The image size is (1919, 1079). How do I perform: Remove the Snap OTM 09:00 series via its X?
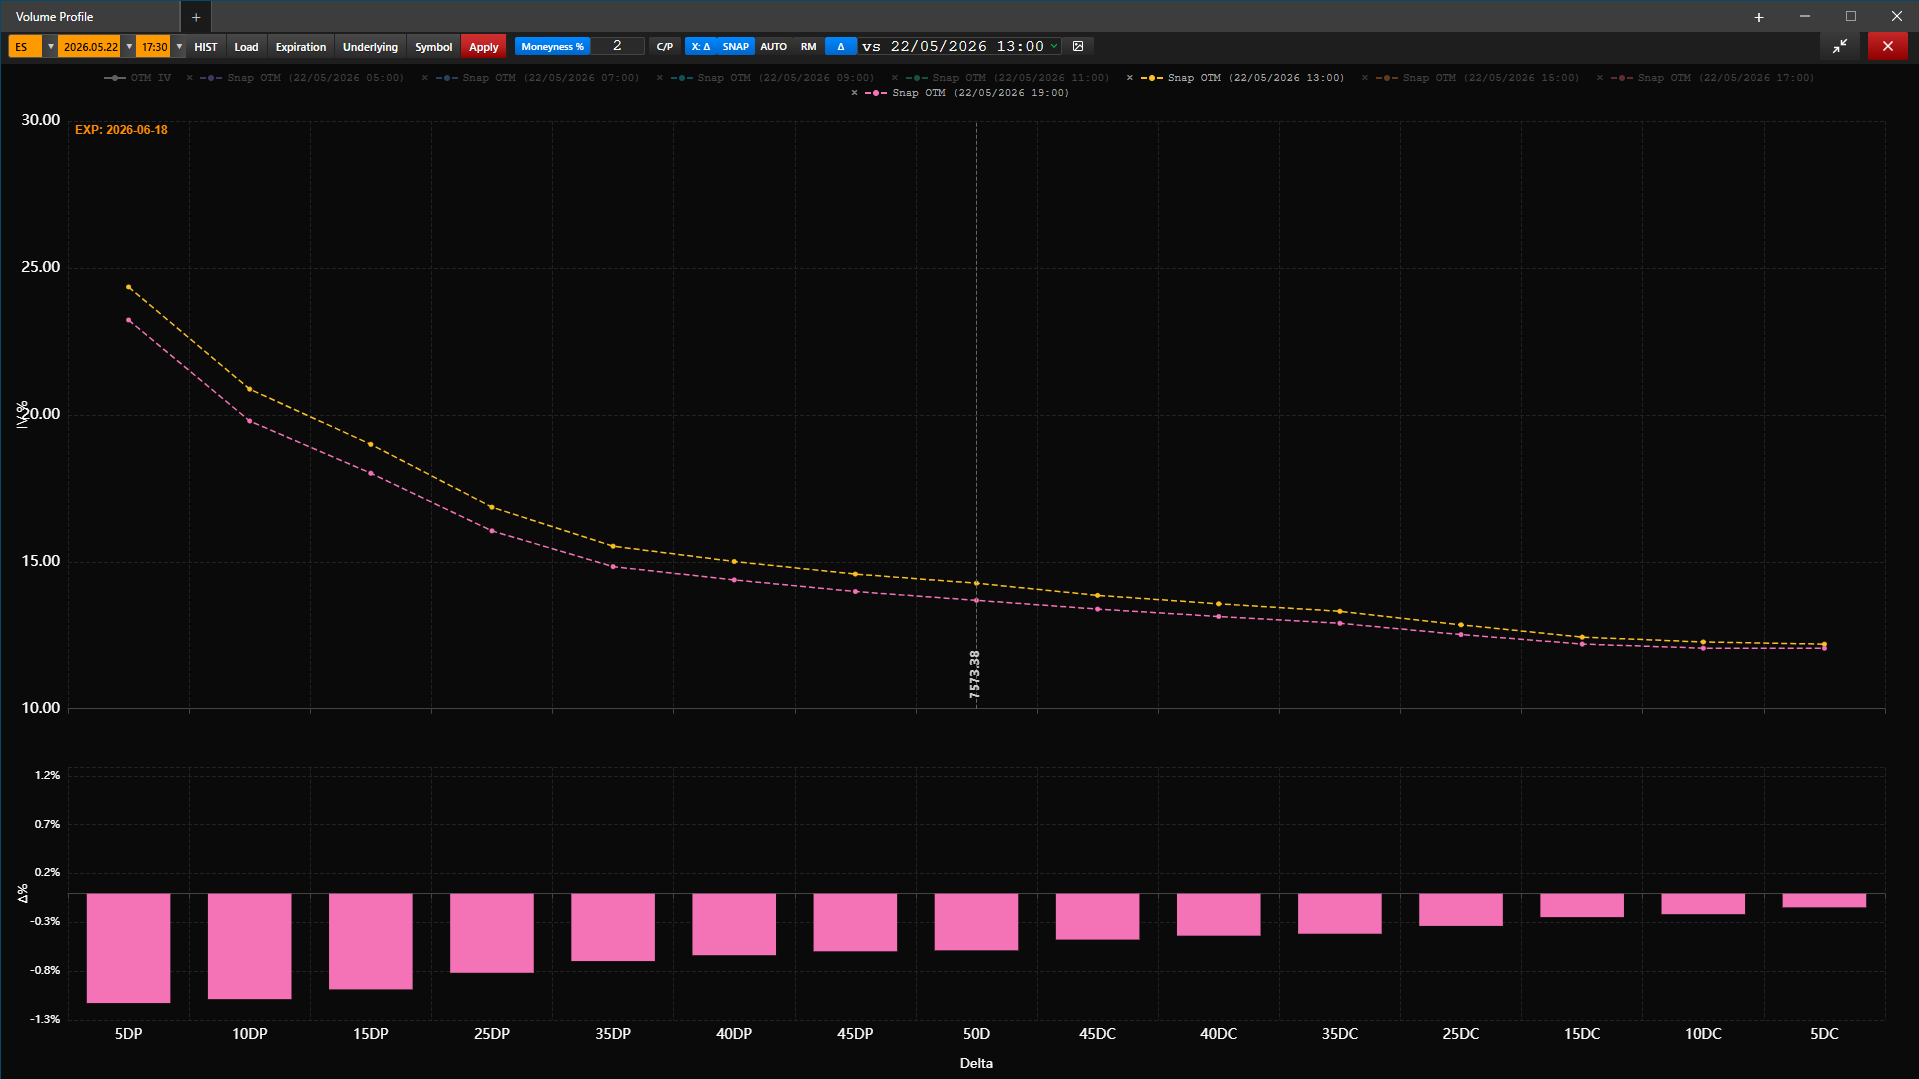[660, 78]
